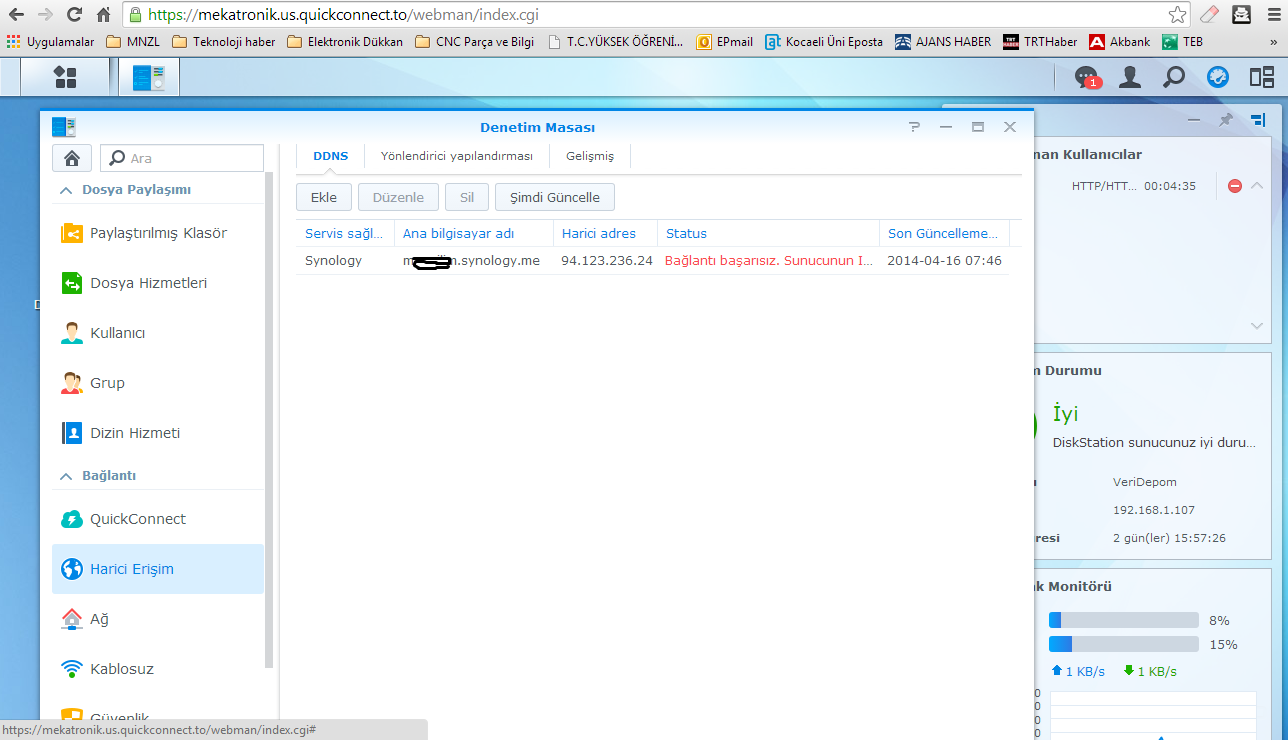Collapse the Bağlantı section
The width and height of the screenshot is (1288, 742).
tap(67, 476)
